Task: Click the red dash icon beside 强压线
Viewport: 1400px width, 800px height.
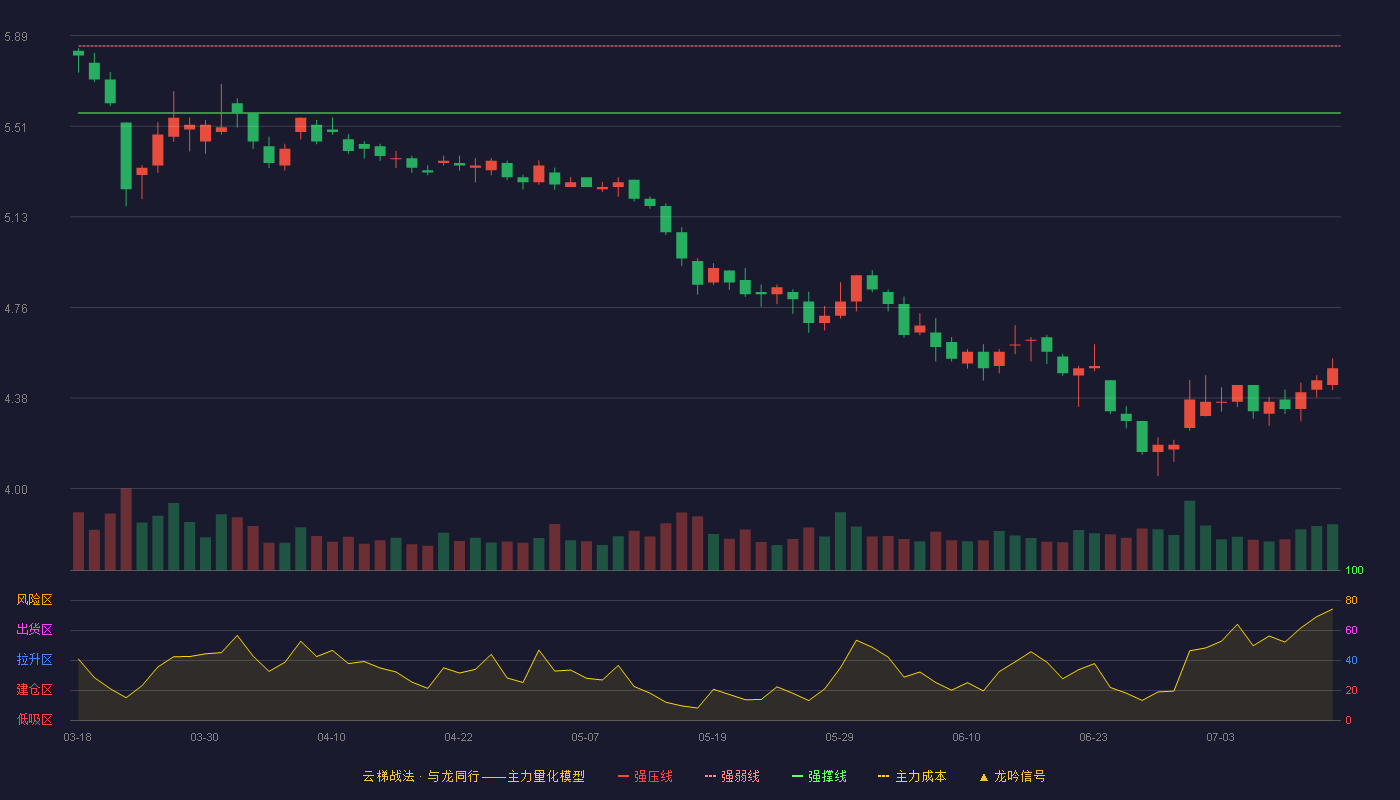Action: pos(624,776)
